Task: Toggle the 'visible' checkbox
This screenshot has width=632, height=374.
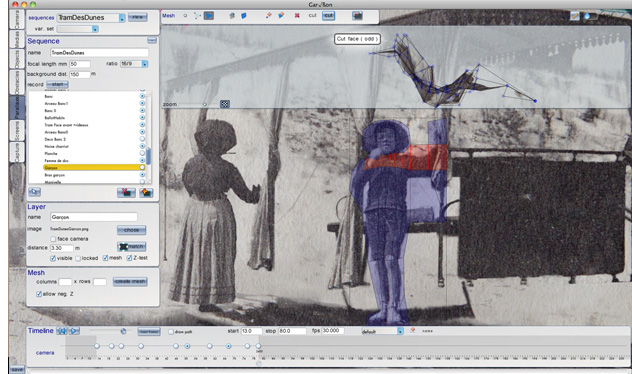Action: [53, 258]
